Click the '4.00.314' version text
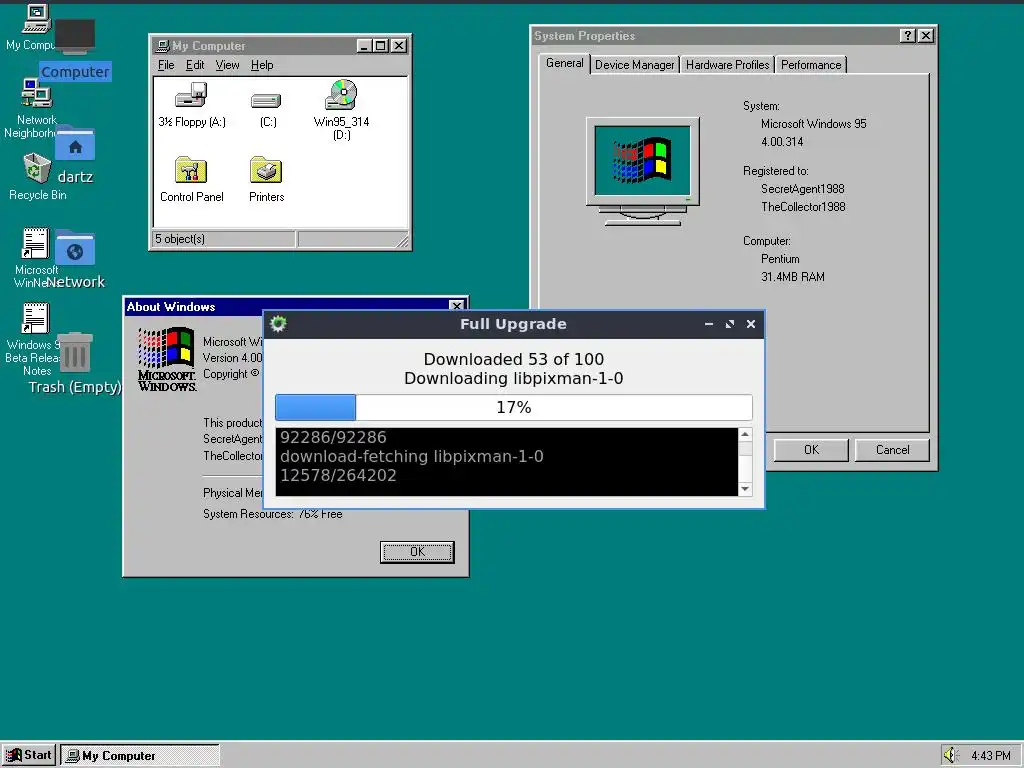Viewport: 1024px width, 768px height. [782, 142]
